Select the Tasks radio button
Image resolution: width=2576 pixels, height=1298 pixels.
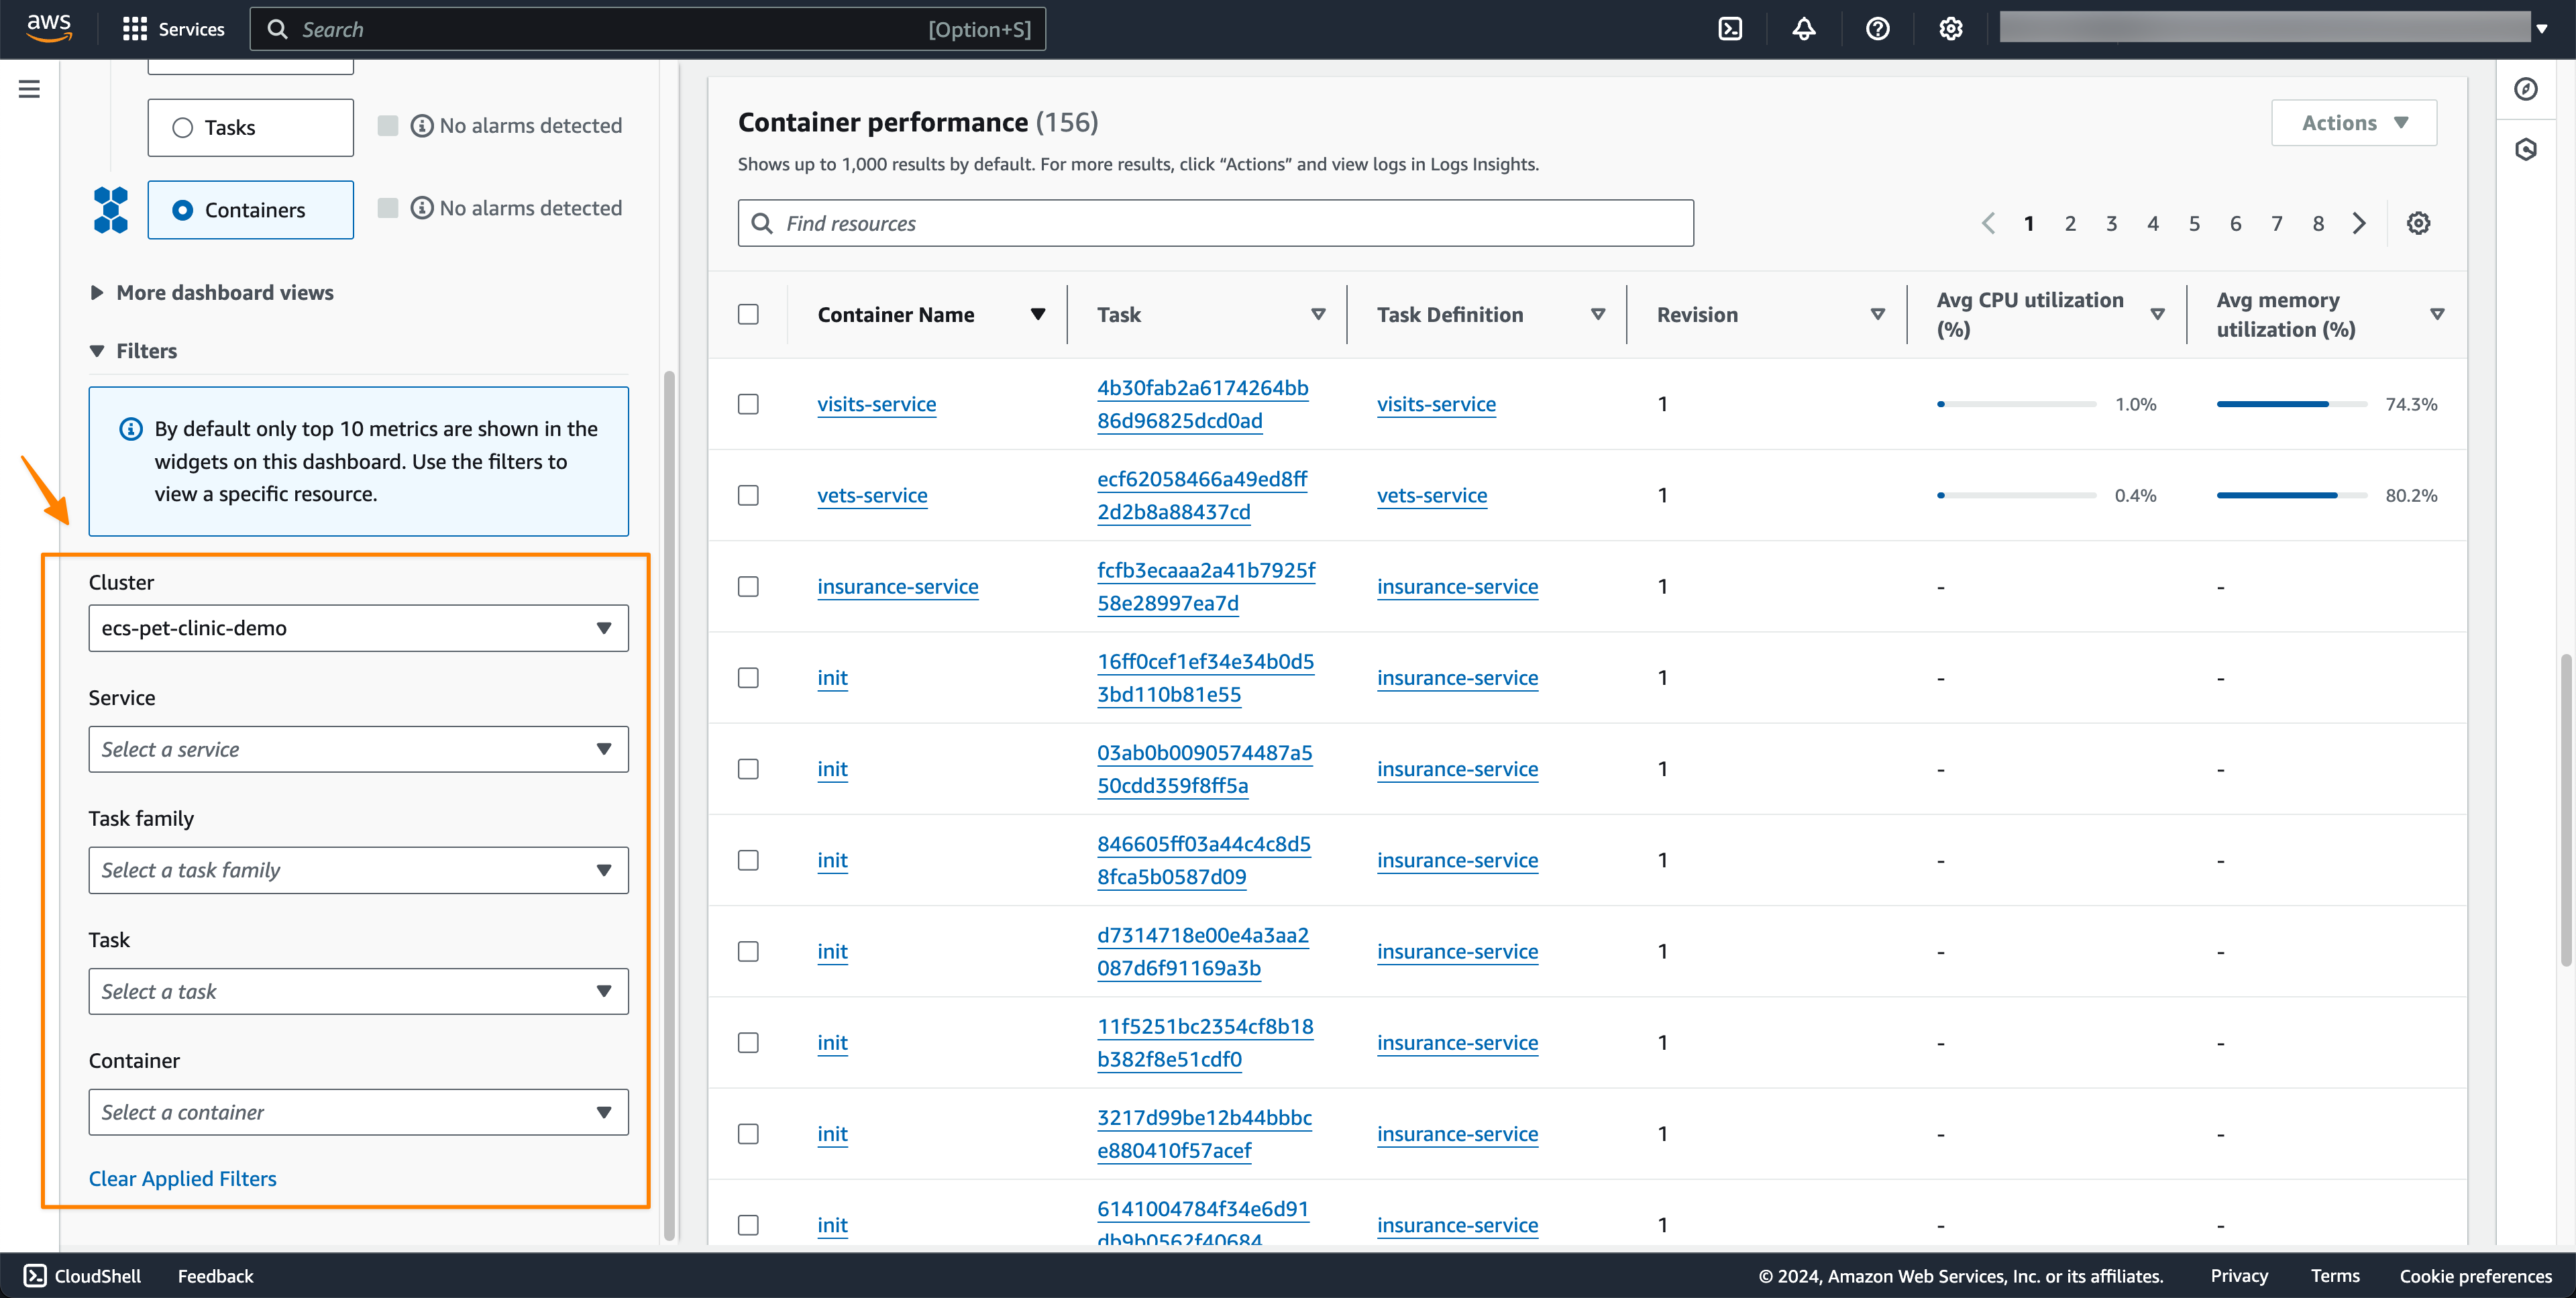tap(182, 128)
